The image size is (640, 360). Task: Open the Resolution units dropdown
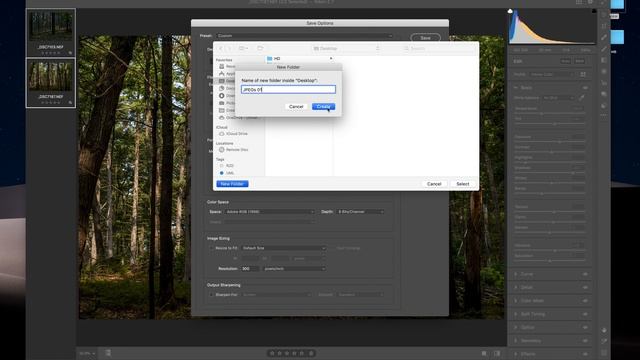(294, 269)
